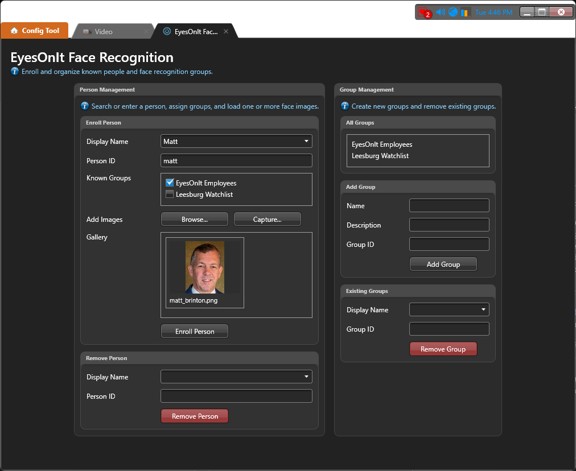The image size is (576, 471).
Task: Click the red Remove Person button
Action: tap(194, 416)
